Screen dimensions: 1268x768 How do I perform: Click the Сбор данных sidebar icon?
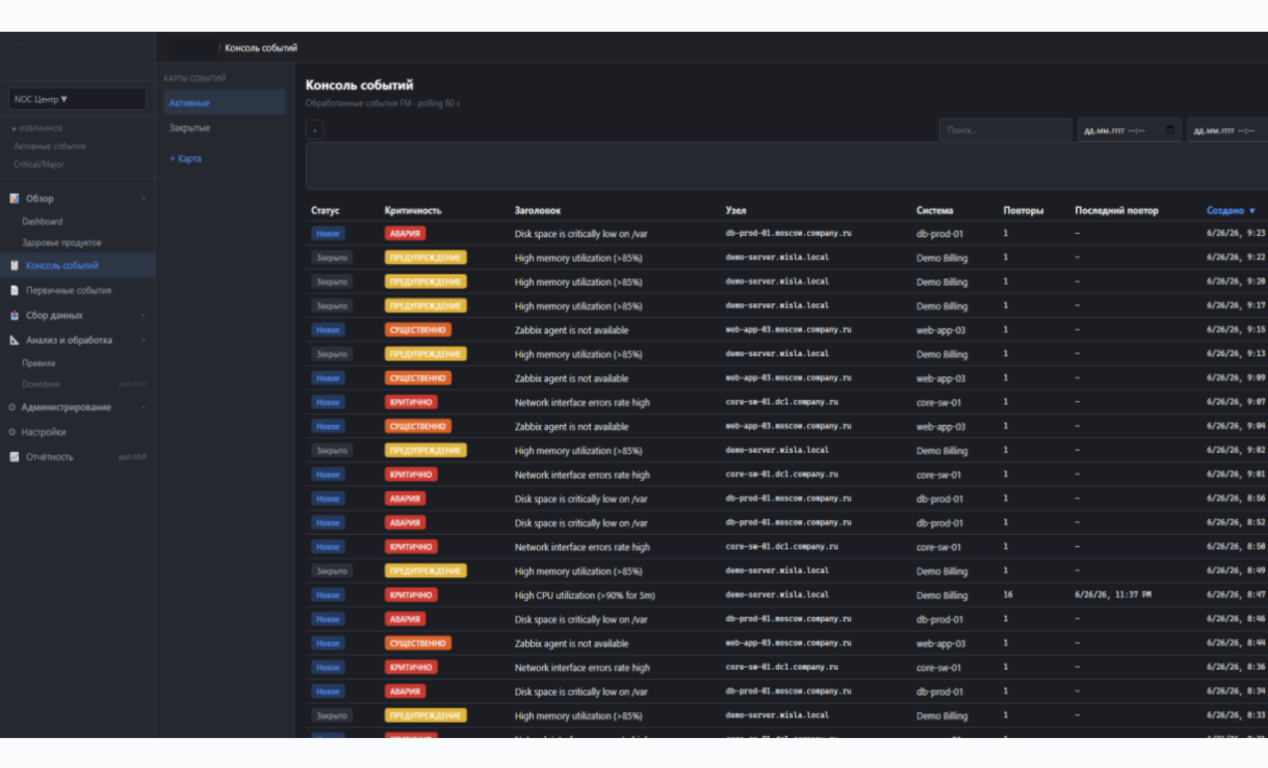(14, 315)
